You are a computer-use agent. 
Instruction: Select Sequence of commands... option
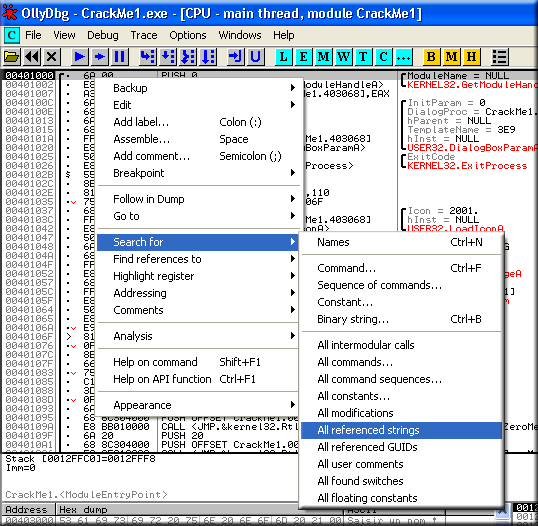[401, 285]
